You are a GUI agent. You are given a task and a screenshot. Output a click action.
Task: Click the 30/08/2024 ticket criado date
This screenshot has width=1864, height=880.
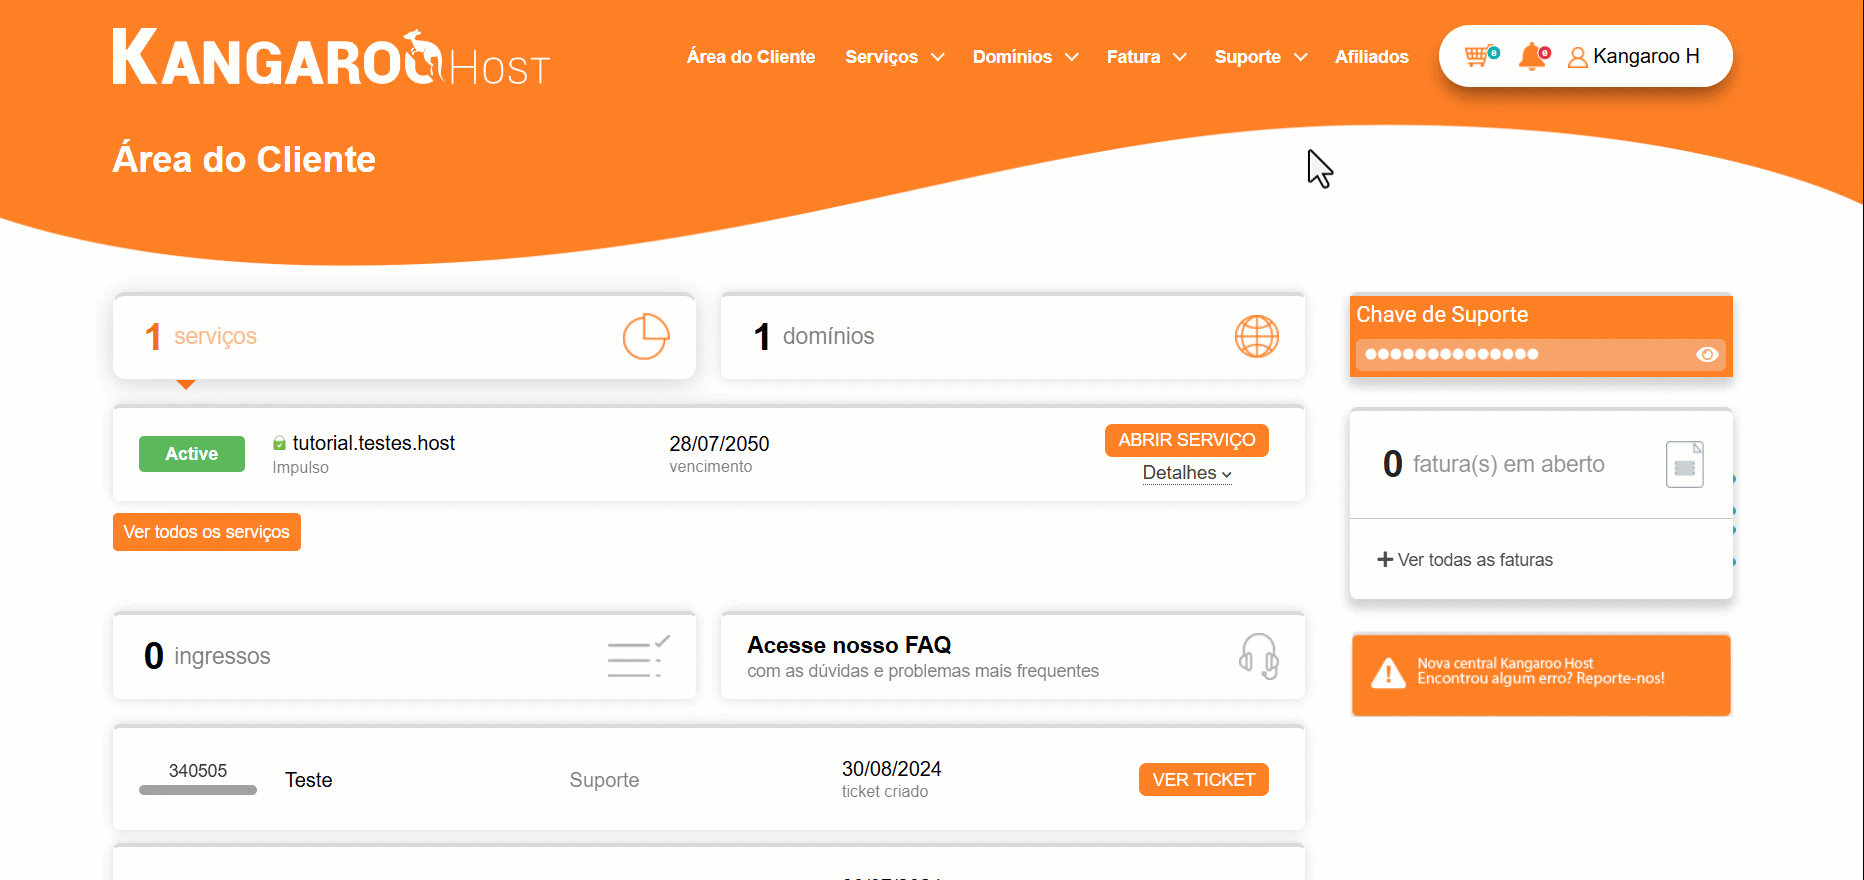[892, 769]
